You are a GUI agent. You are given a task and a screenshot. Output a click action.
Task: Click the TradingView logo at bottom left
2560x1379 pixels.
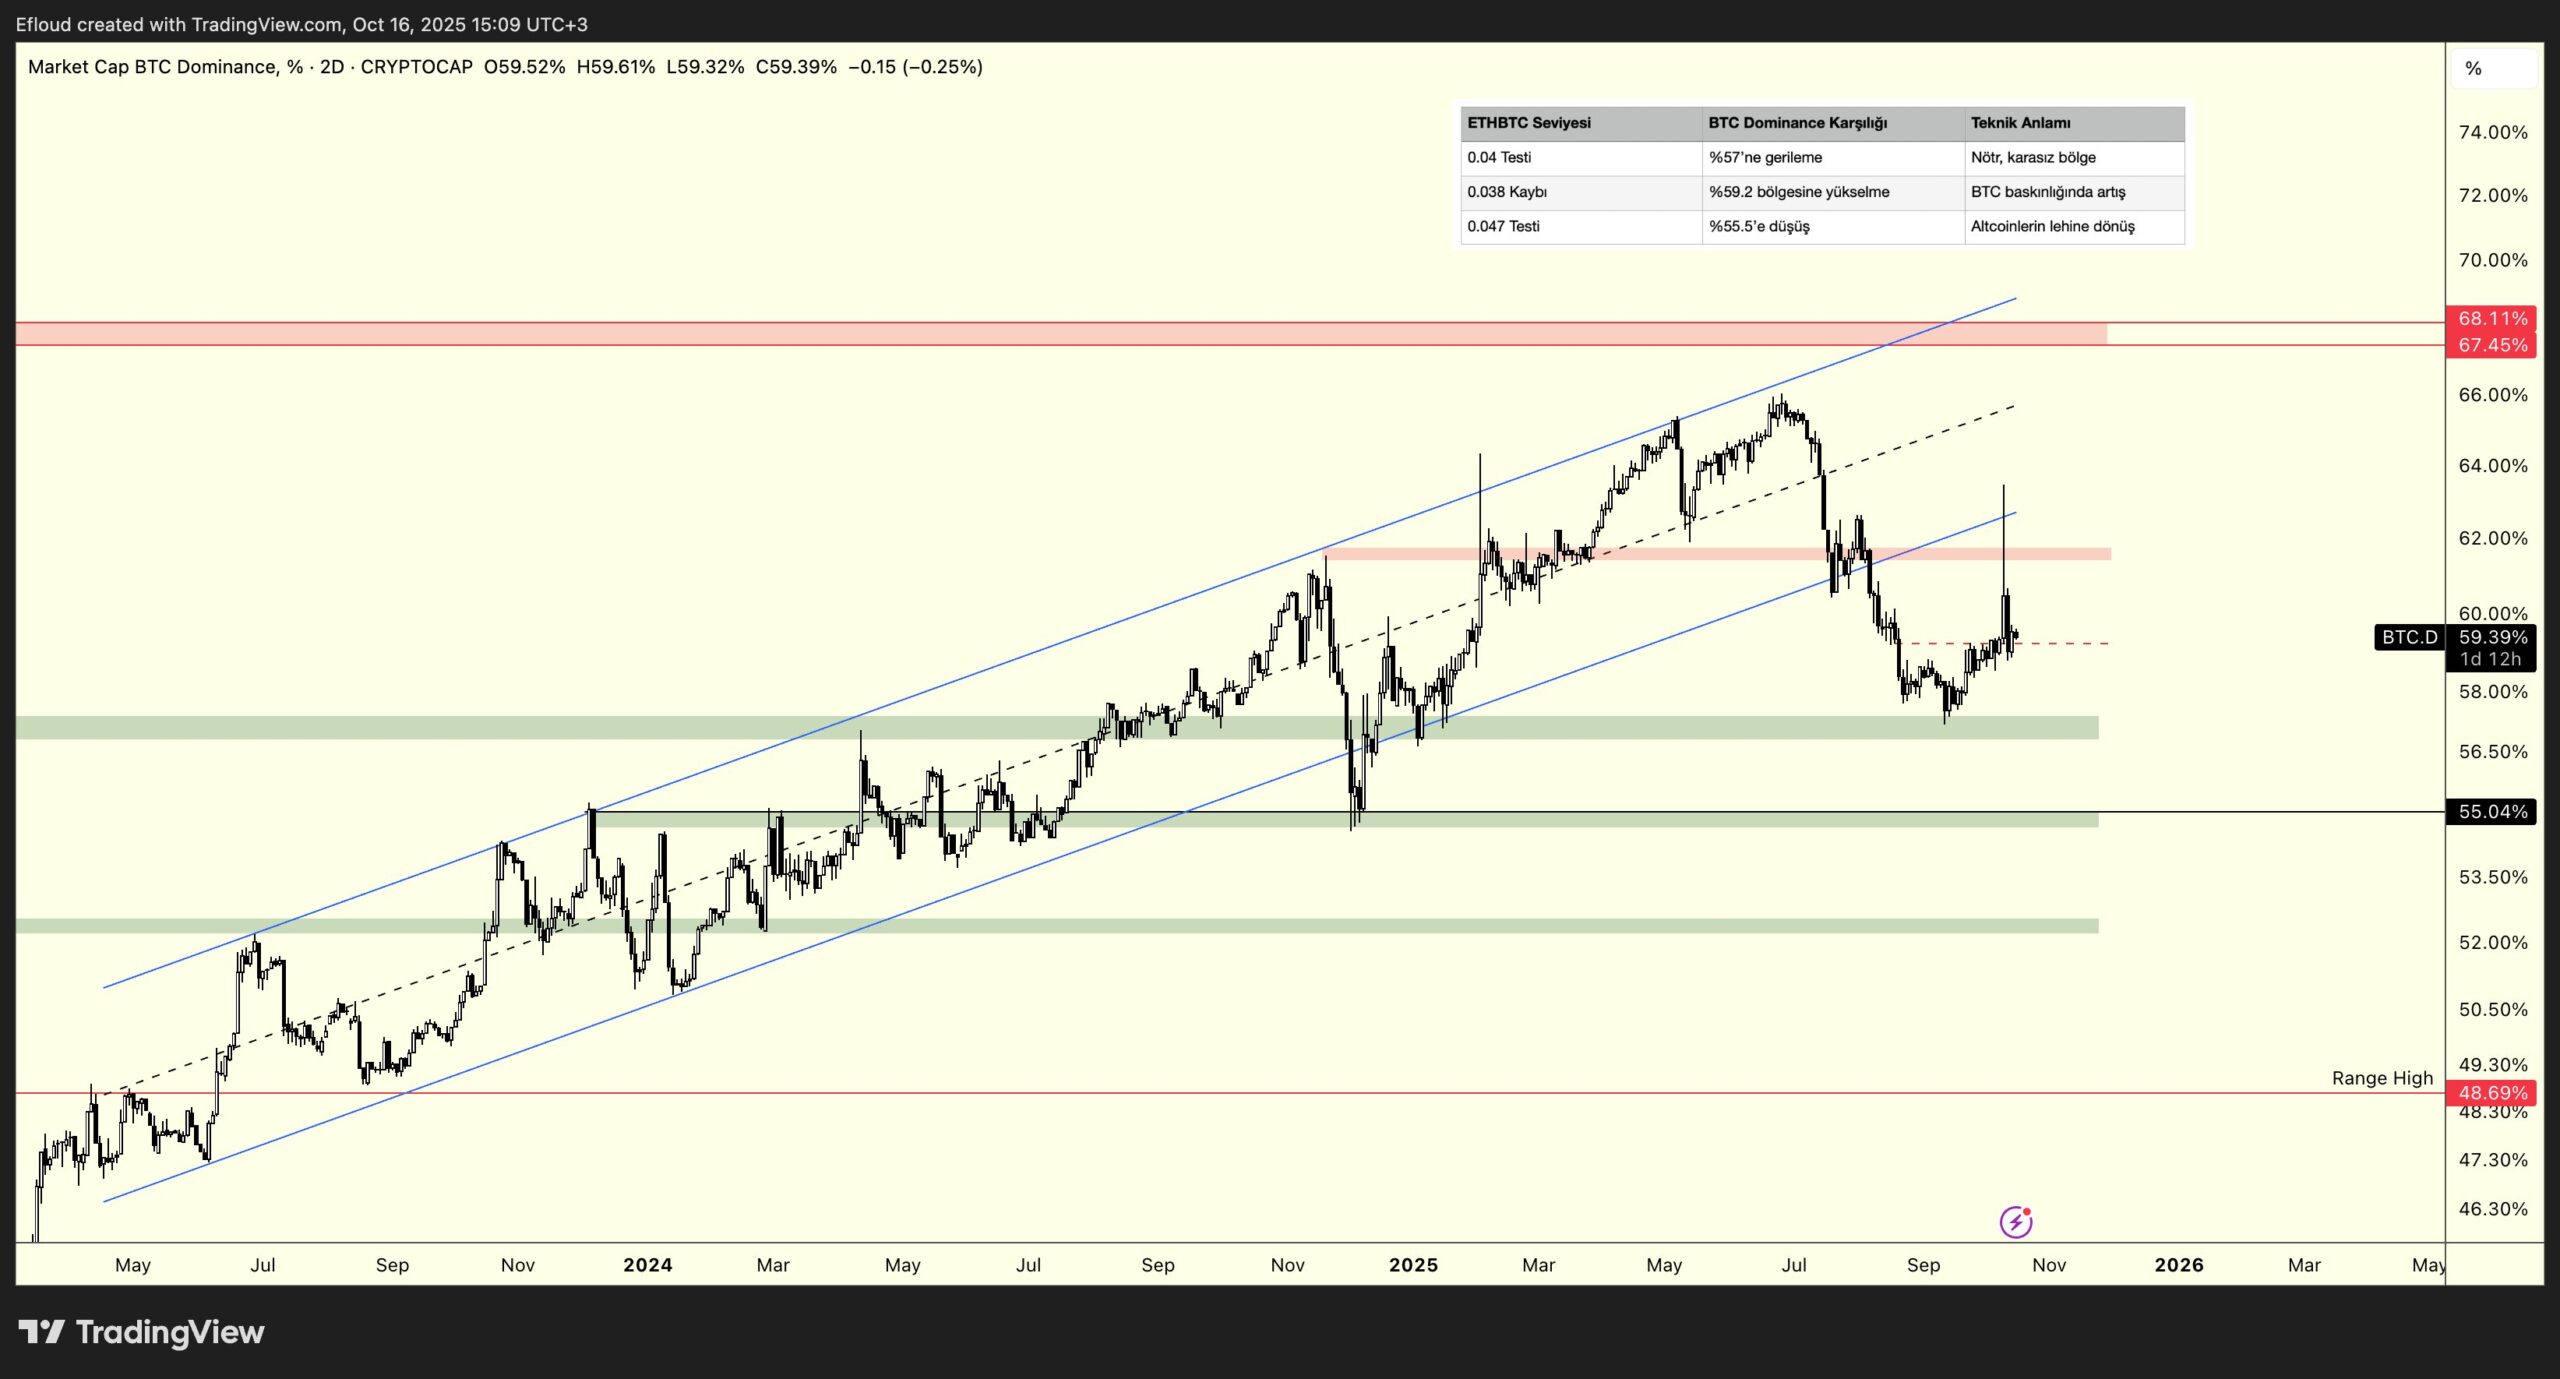tap(141, 1332)
